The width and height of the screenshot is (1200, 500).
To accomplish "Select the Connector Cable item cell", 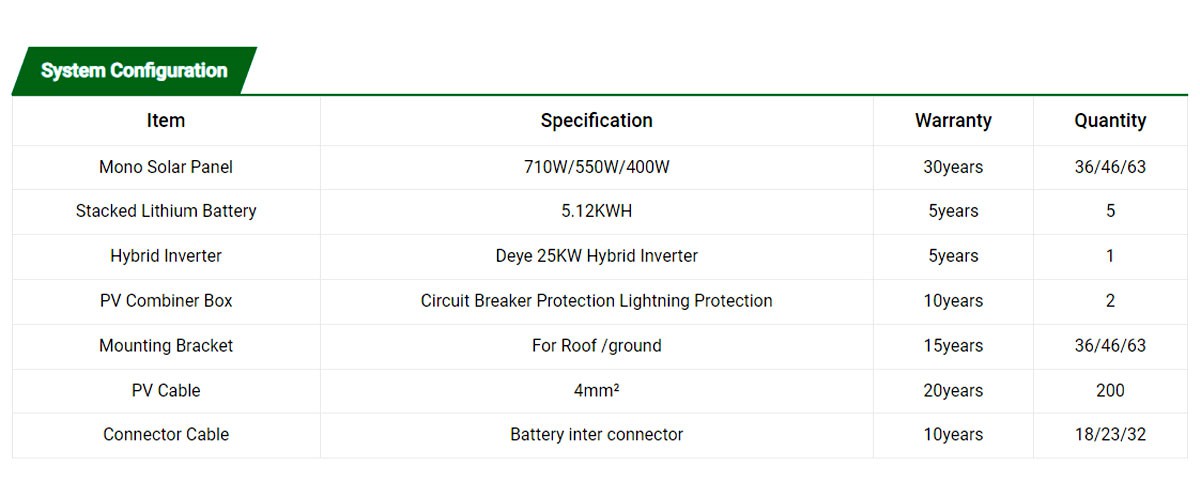I will pyautogui.click(x=166, y=435).
